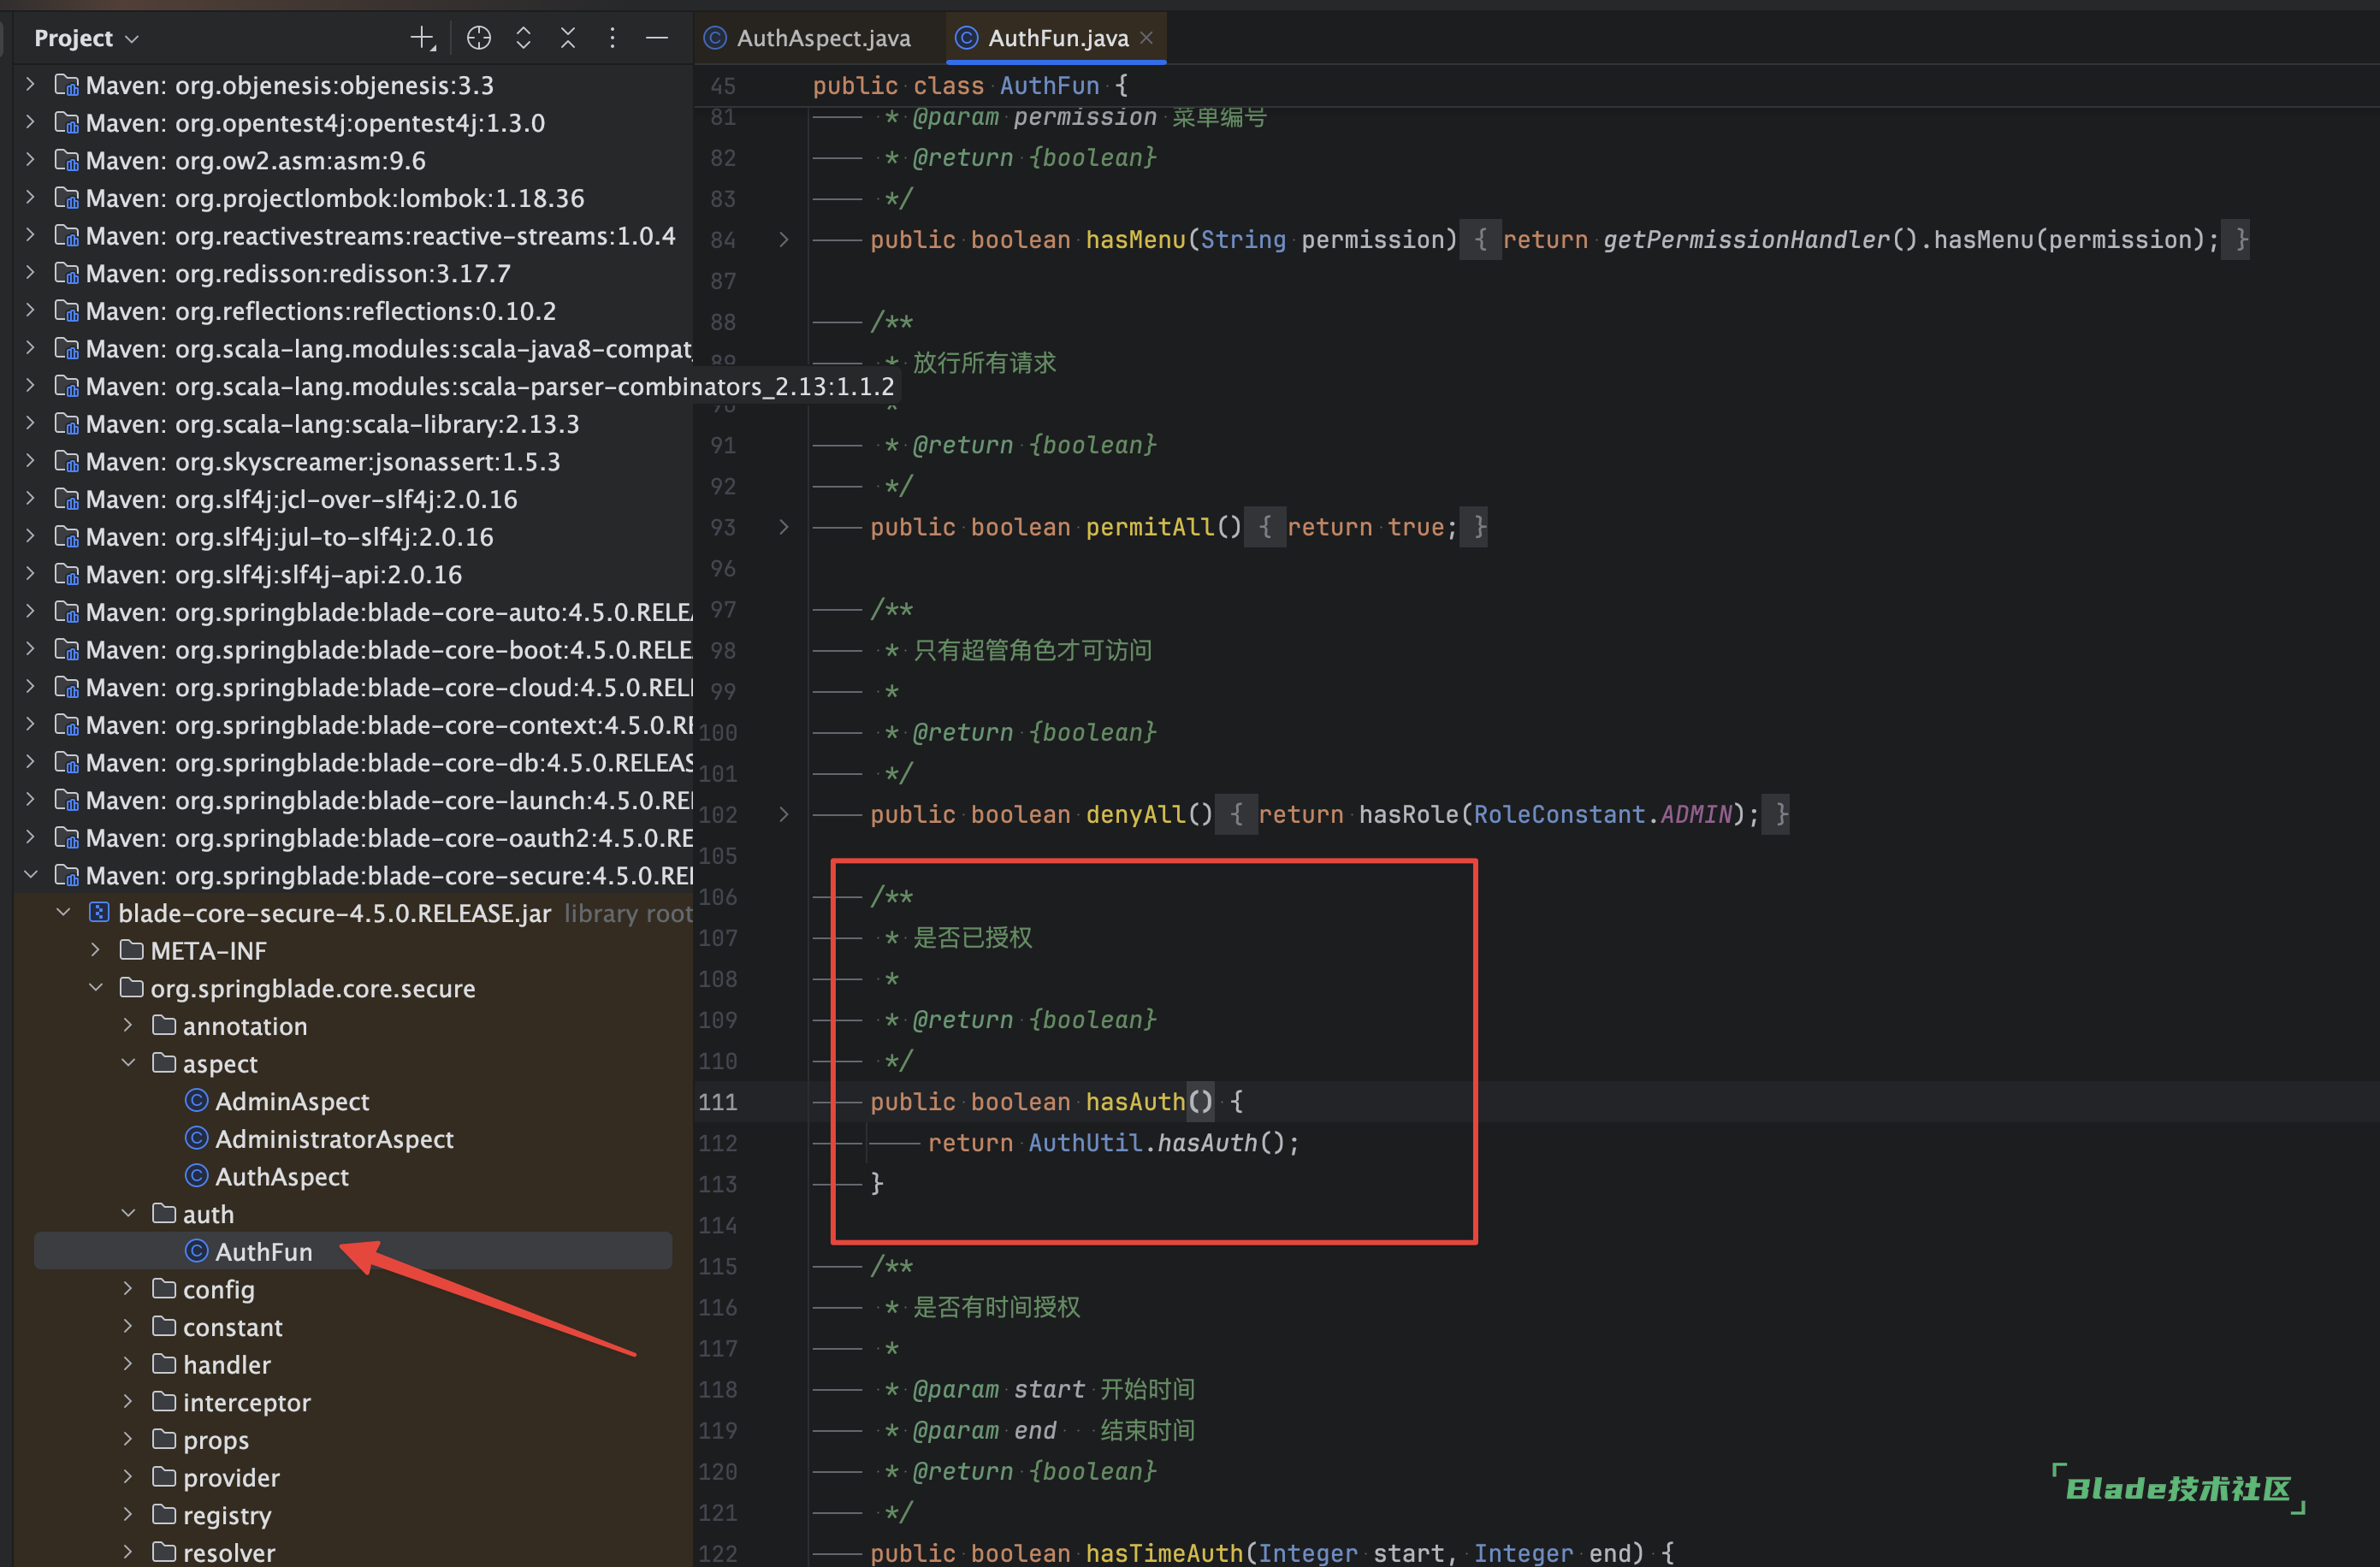This screenshot has height=1567, width=2380.
Task: Click RoleConstant in the denyAll method
Action: pos(1559,815)
